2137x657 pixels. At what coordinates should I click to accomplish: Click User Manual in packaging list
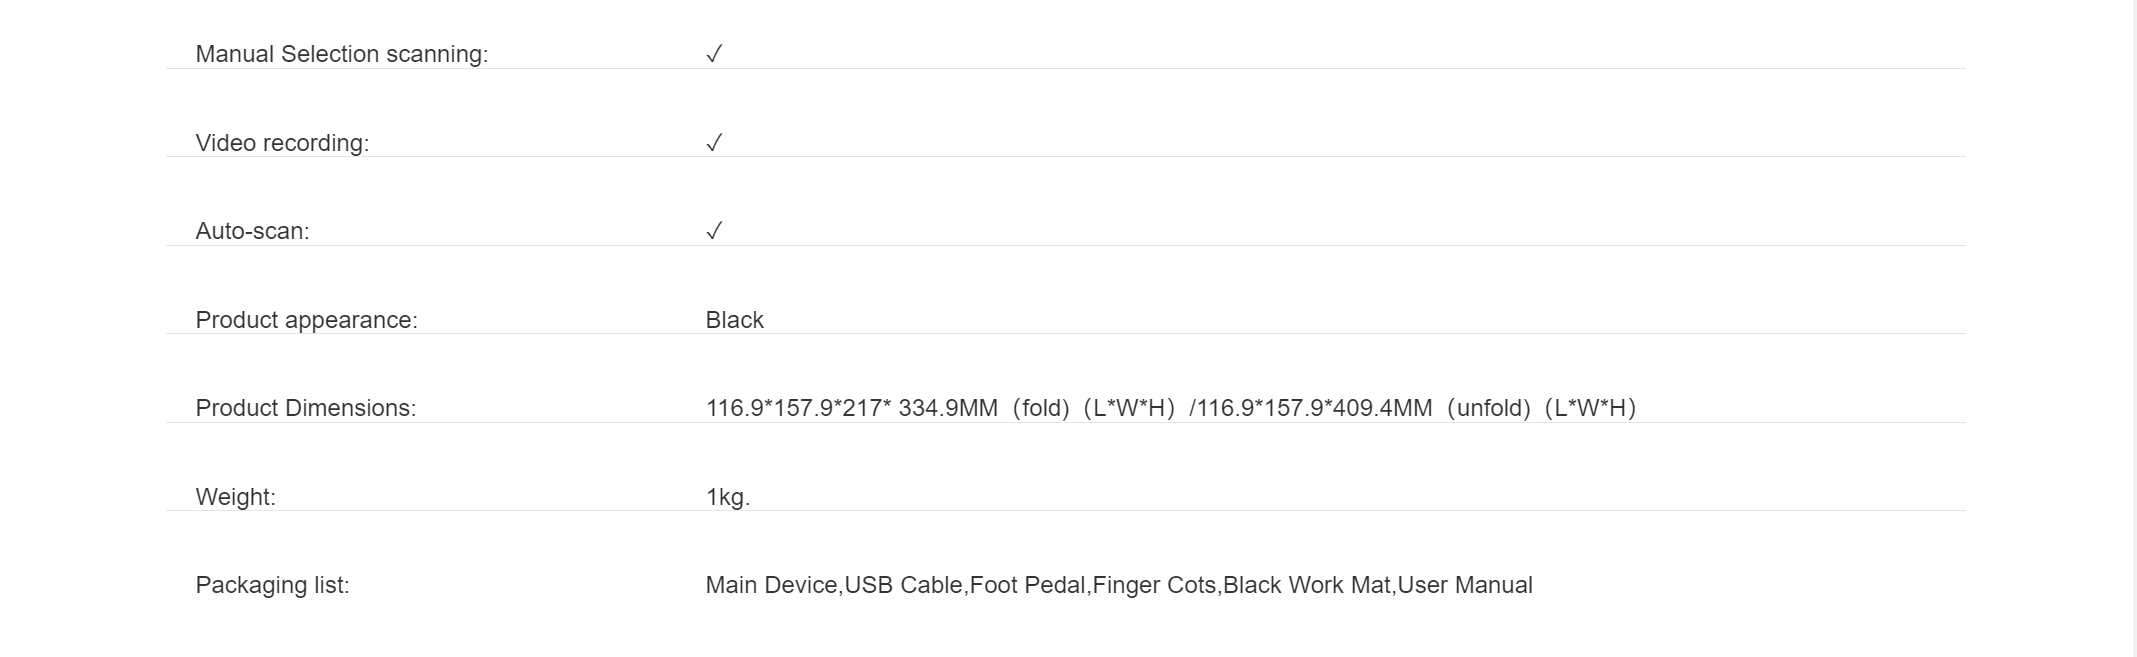click(x=1465, y=585)
